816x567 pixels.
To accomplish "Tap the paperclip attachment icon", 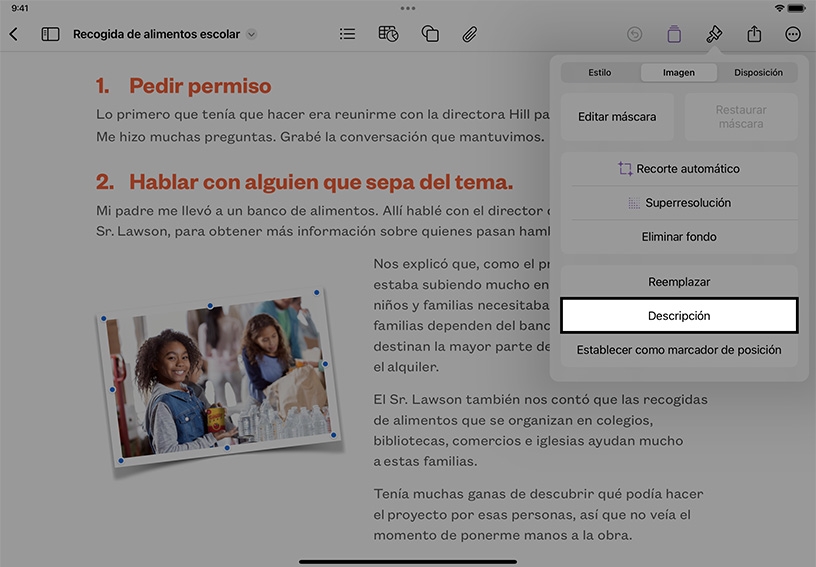I will (469, 34).
